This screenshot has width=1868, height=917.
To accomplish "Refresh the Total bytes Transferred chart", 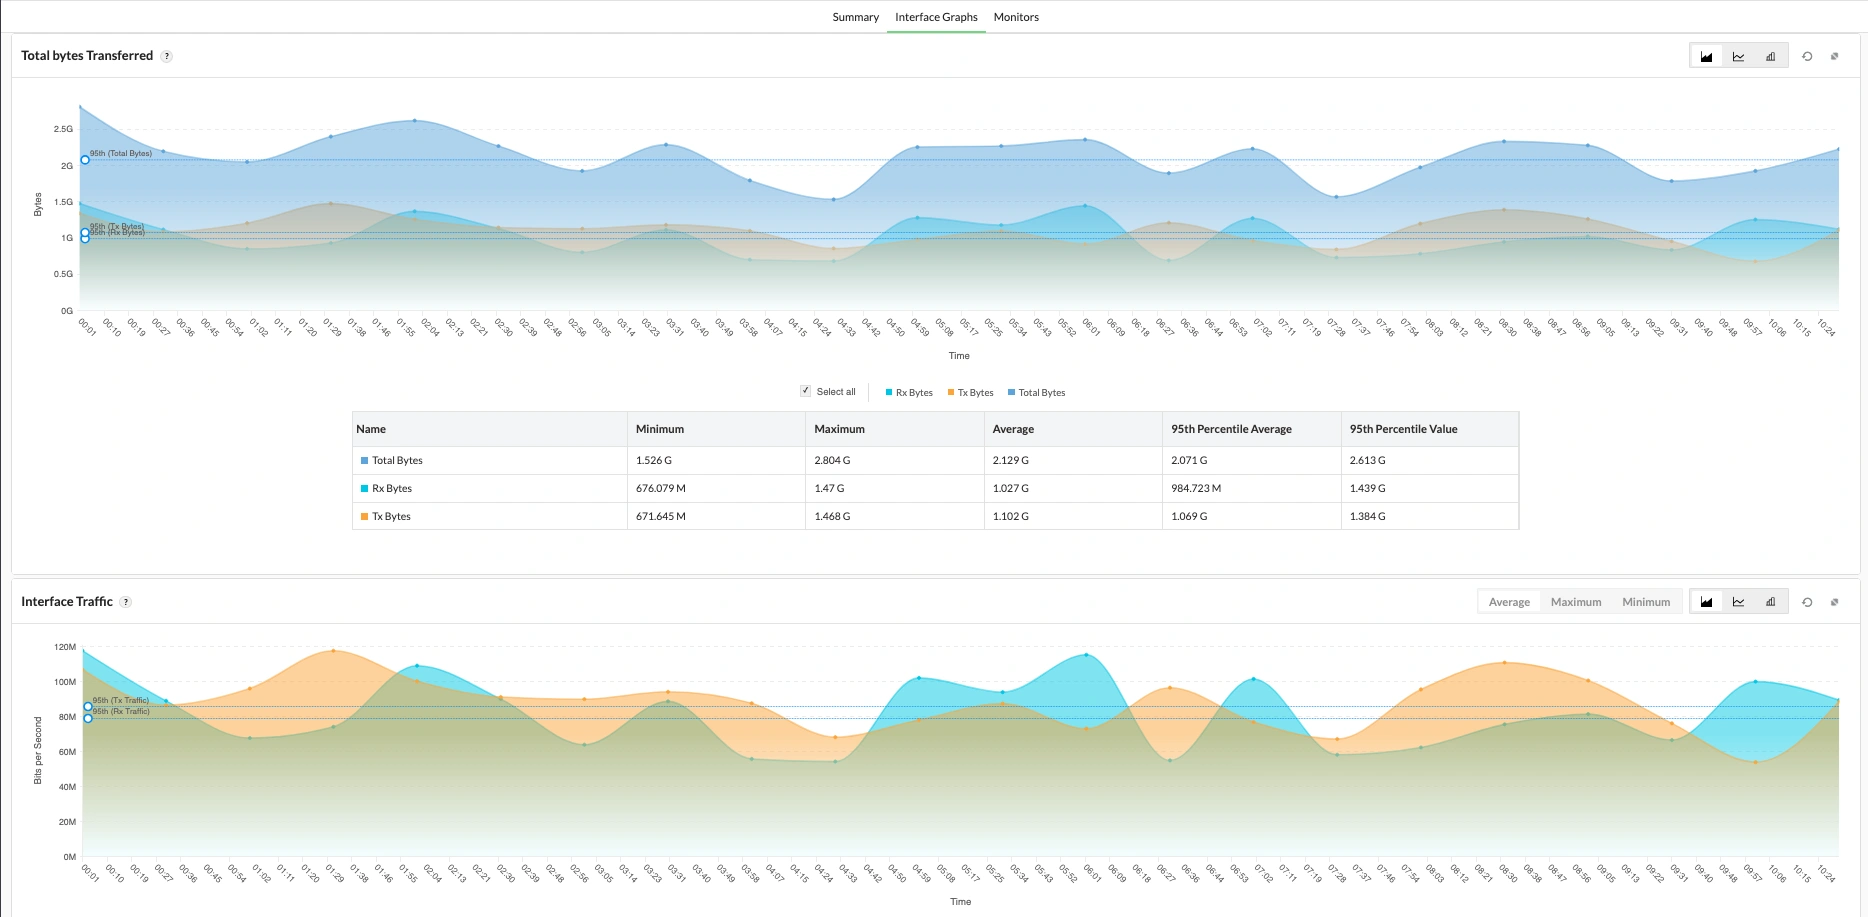I will coord(1807,56).
